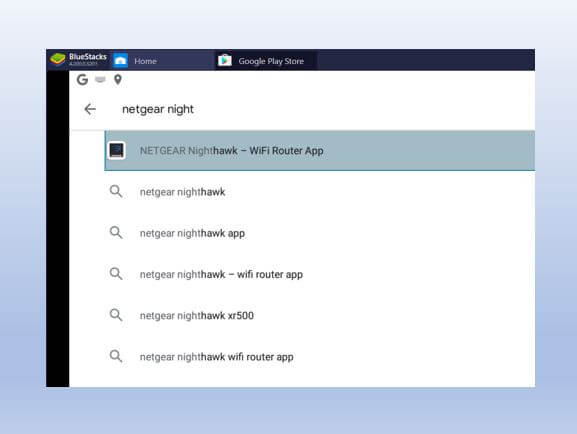Click the location pin icon
The height and width of the screenshot is (434, 577).
118,80
